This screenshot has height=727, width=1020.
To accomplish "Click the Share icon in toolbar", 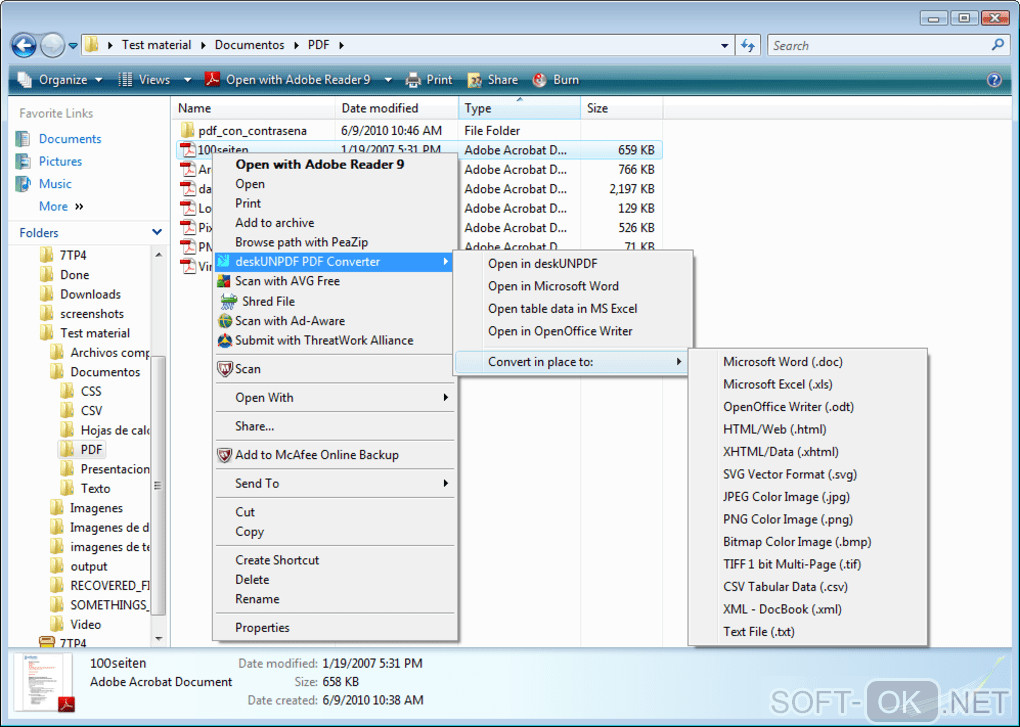I will [x=475, y=80].
